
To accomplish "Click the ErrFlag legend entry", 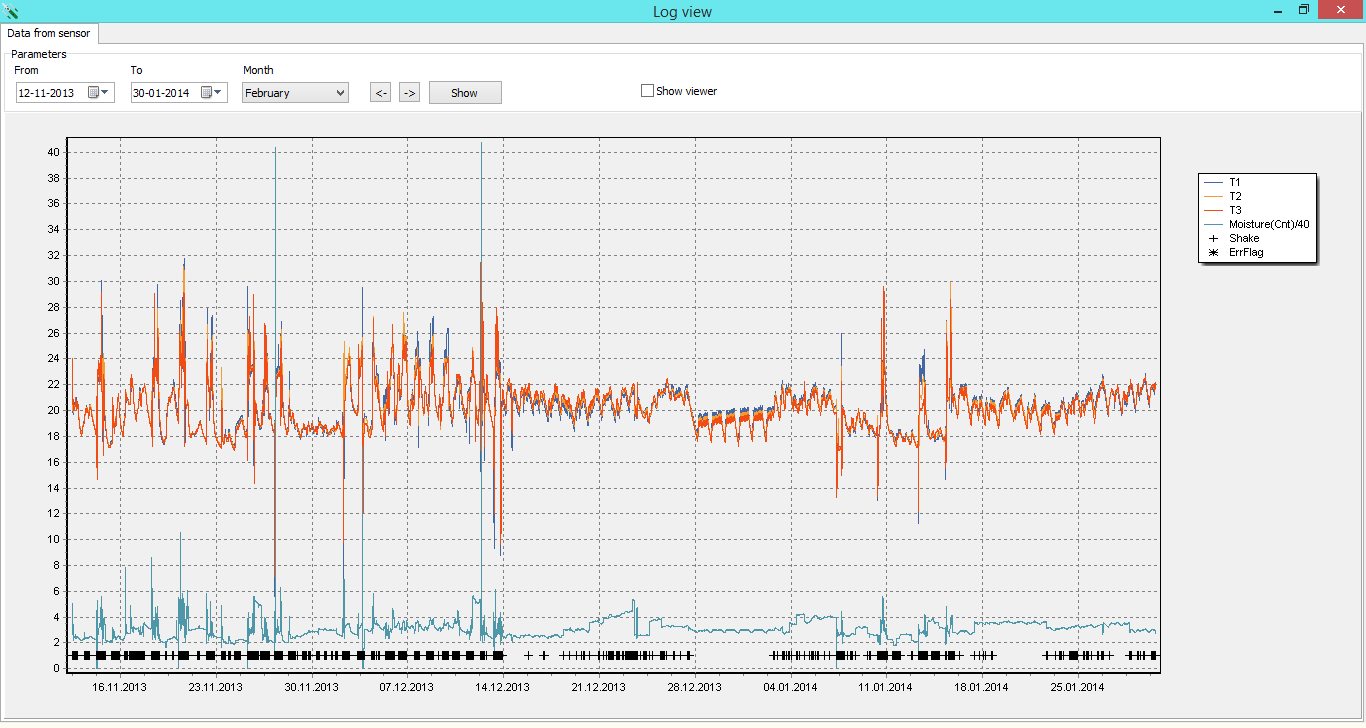I will (1246, 252).
